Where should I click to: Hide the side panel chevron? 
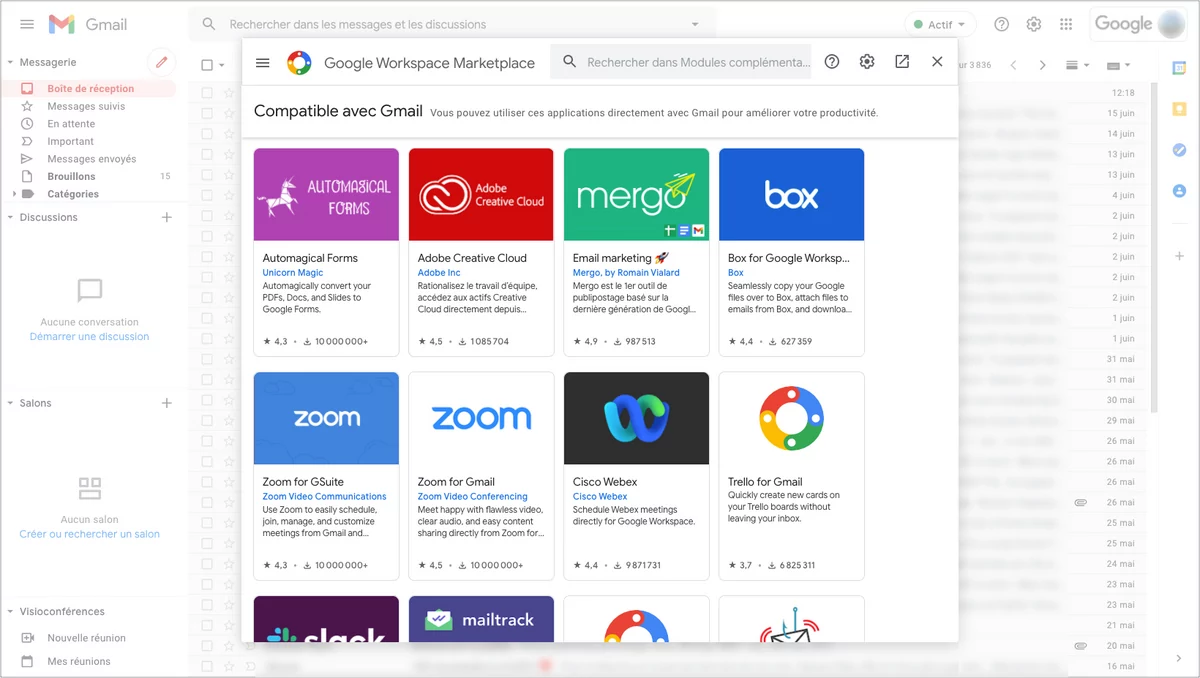coord(1179,658)
